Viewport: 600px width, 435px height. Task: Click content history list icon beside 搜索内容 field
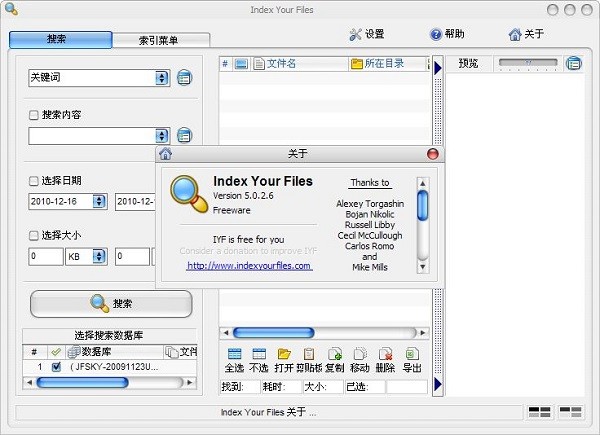click(x=184, y=136)
